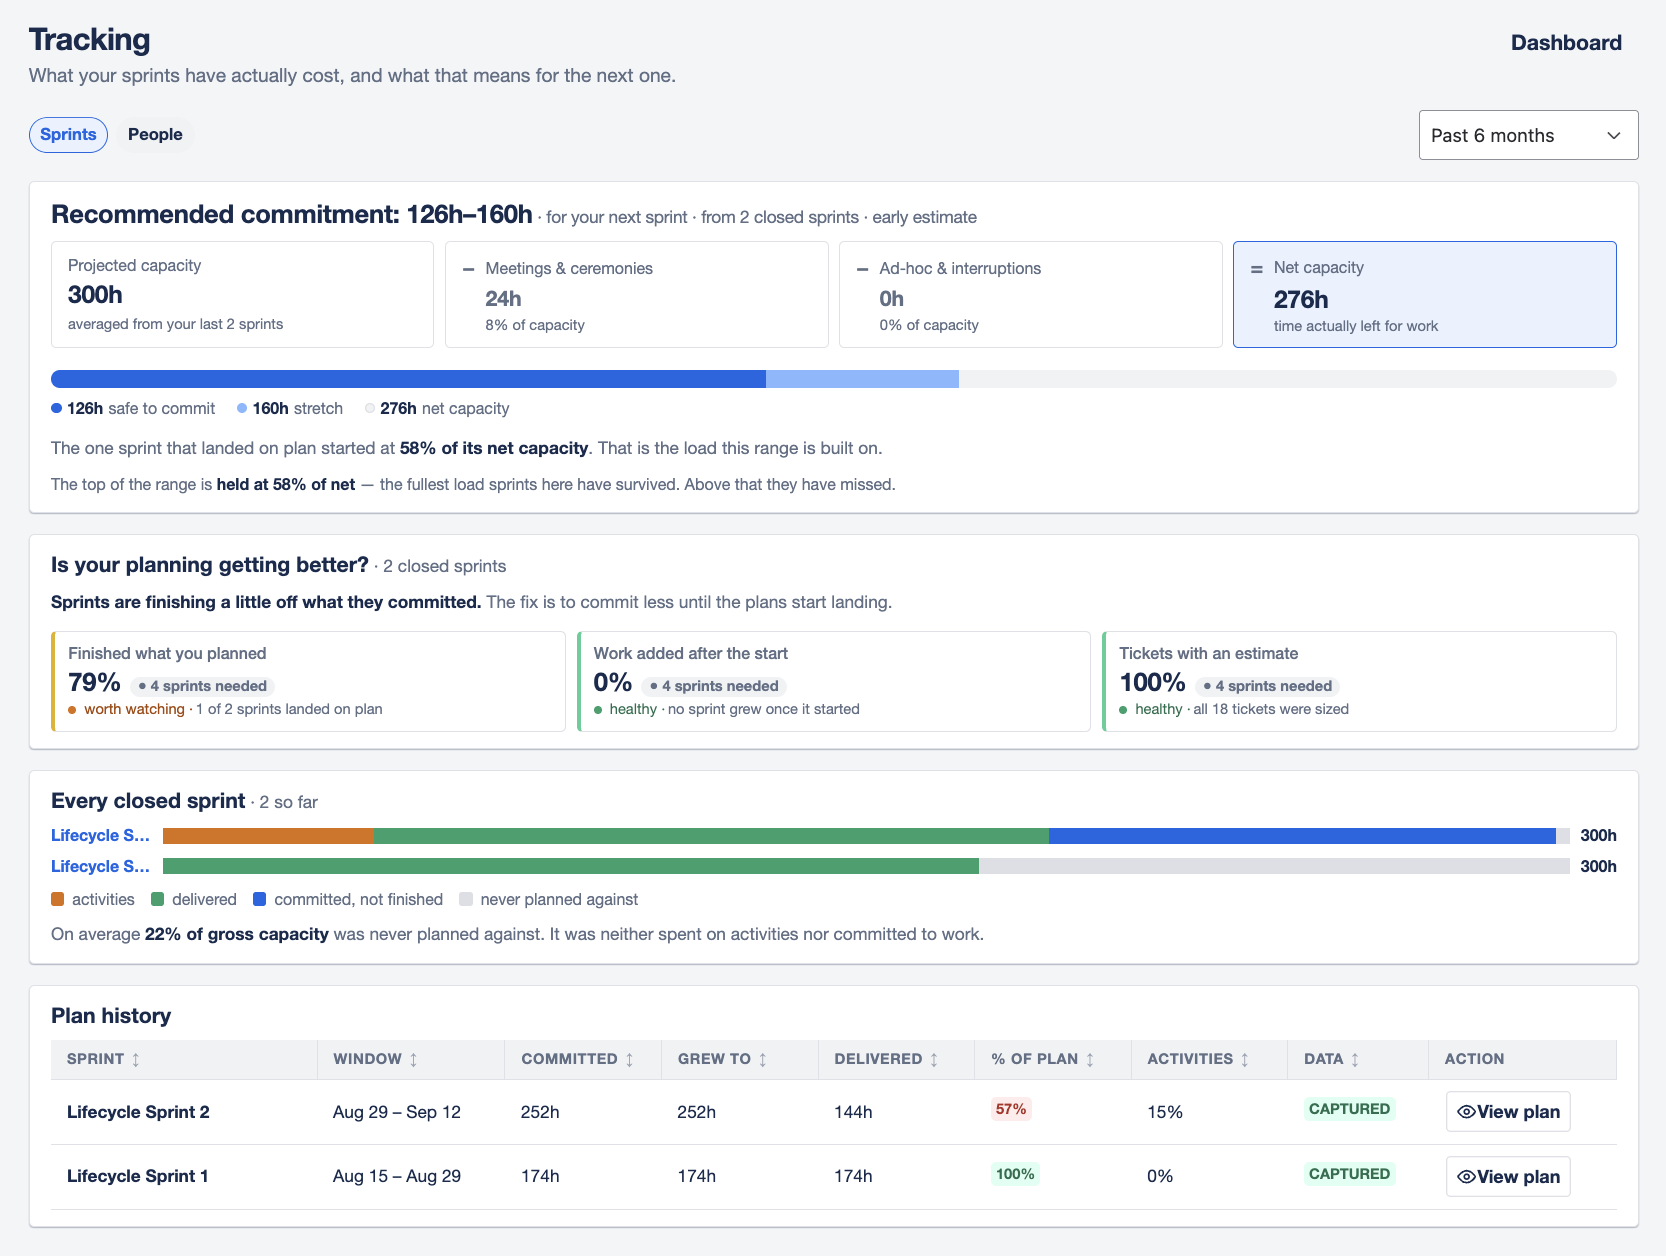Select Meetings & ceremonies card

tap(636, 295)
